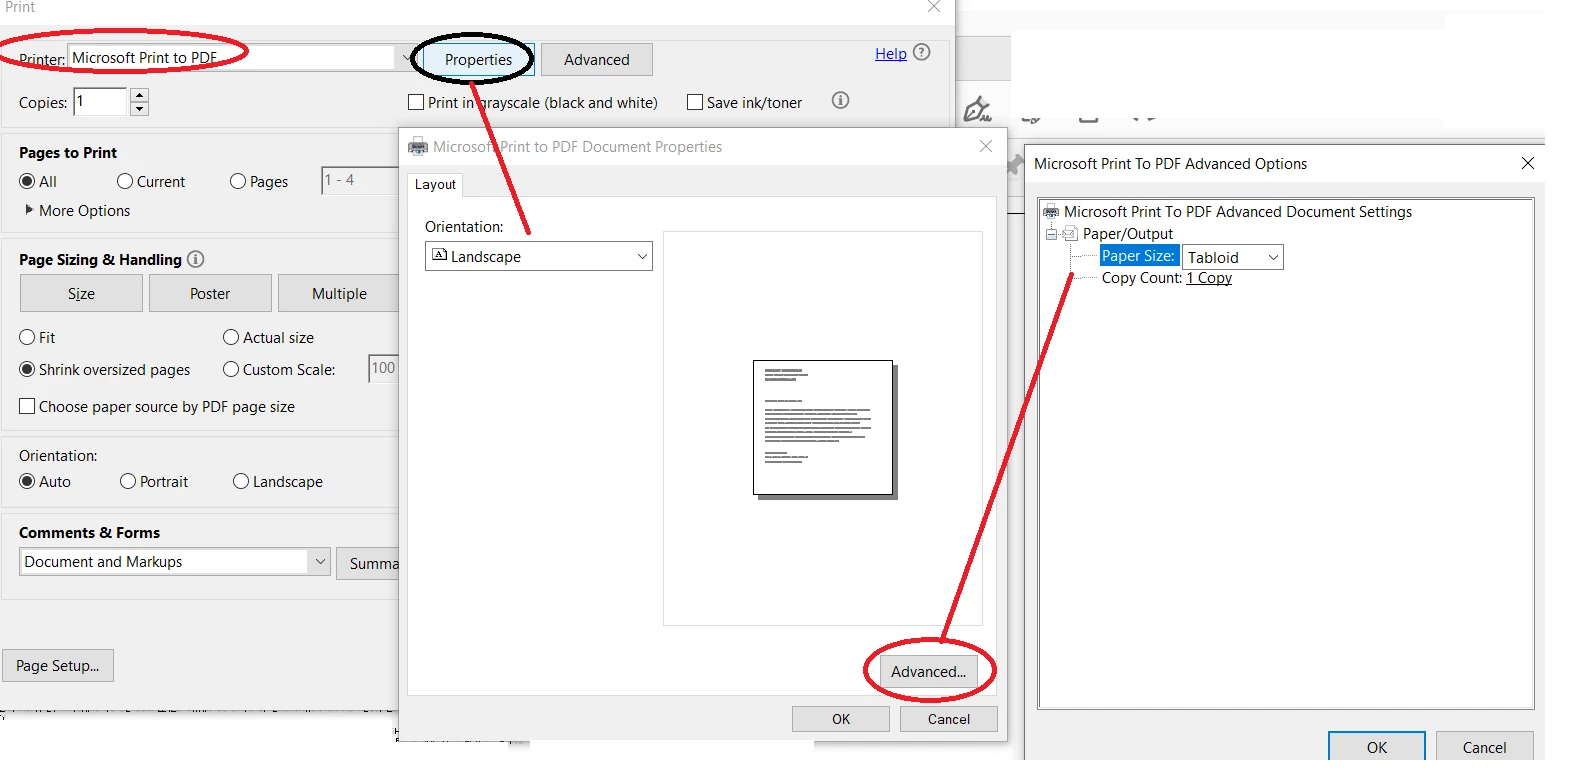Click OK in Document Properties dialog
The image size is (1574, 774).
coord(841,719)
